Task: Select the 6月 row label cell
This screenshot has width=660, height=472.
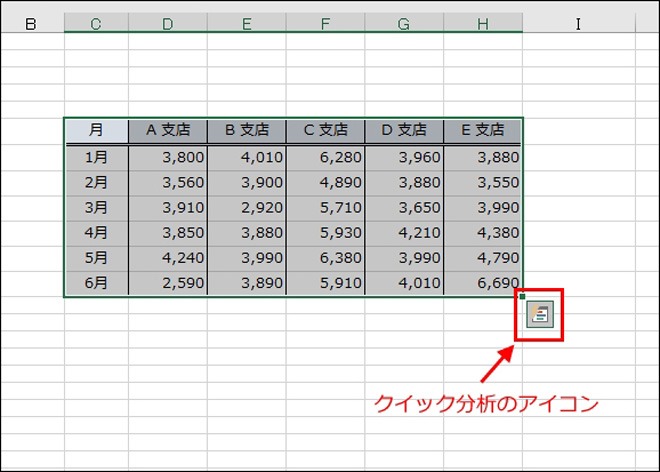Action: [x=96, y=284]
